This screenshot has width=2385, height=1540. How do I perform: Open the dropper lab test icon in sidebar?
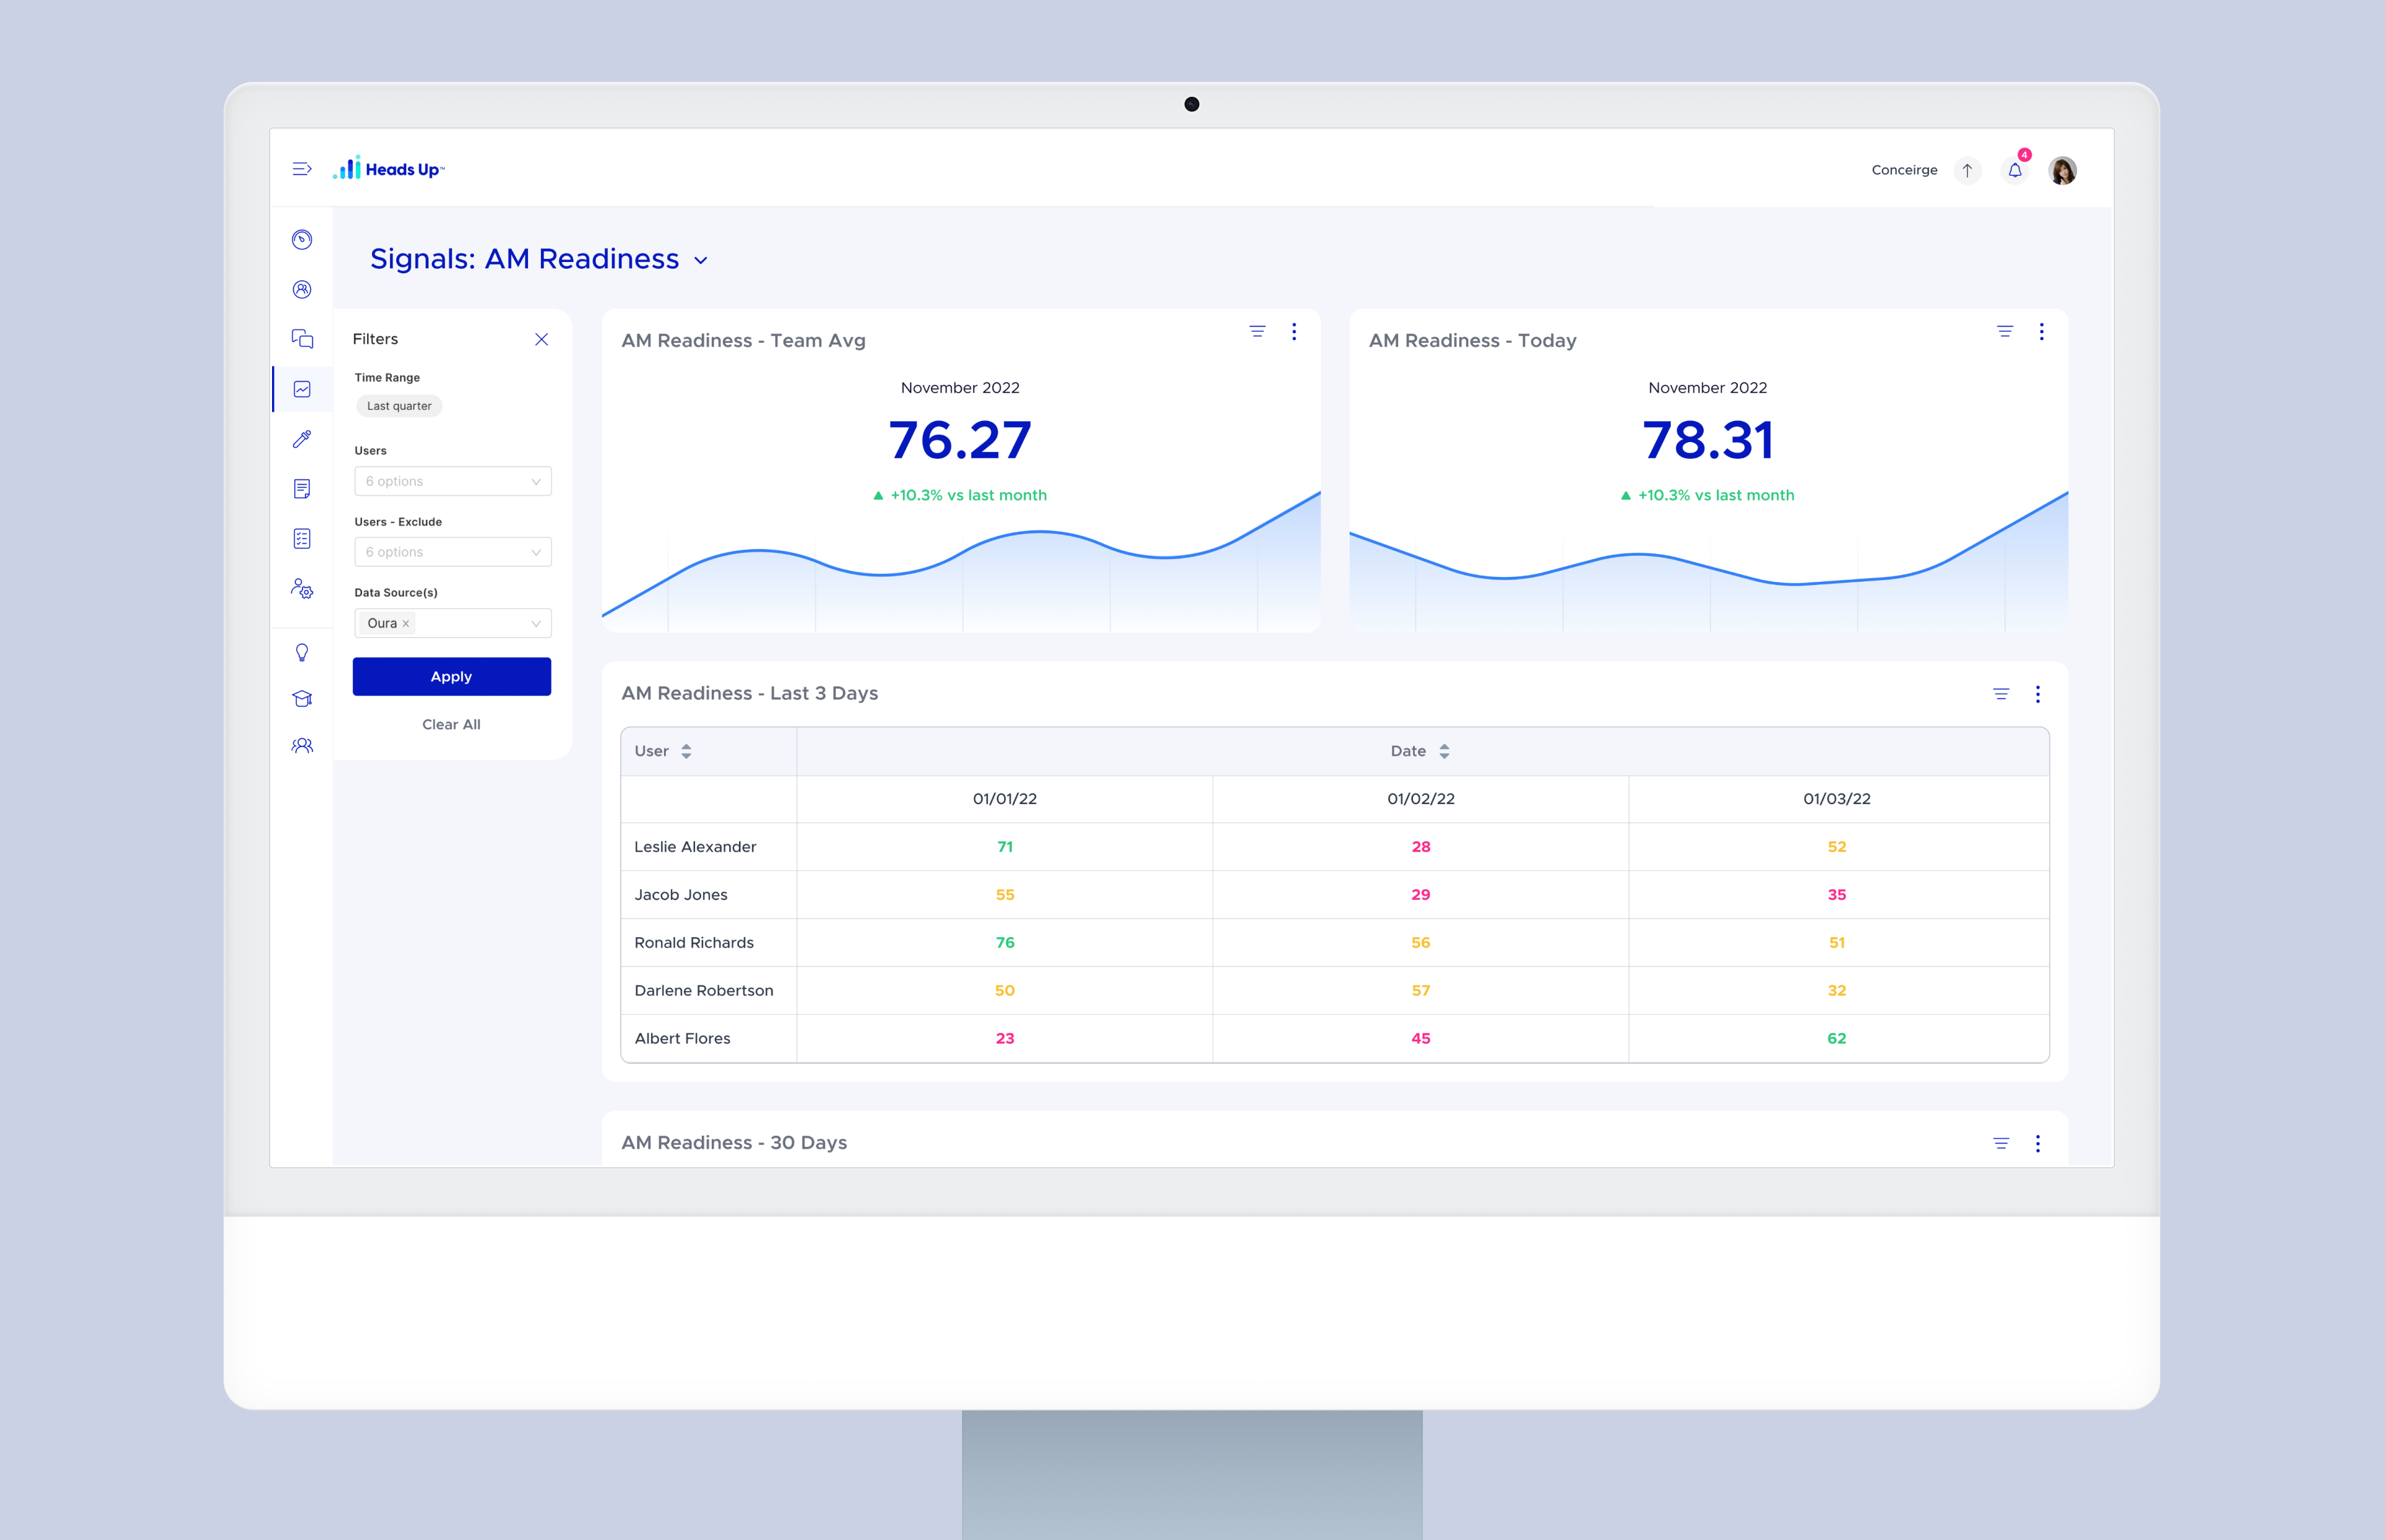302,439
